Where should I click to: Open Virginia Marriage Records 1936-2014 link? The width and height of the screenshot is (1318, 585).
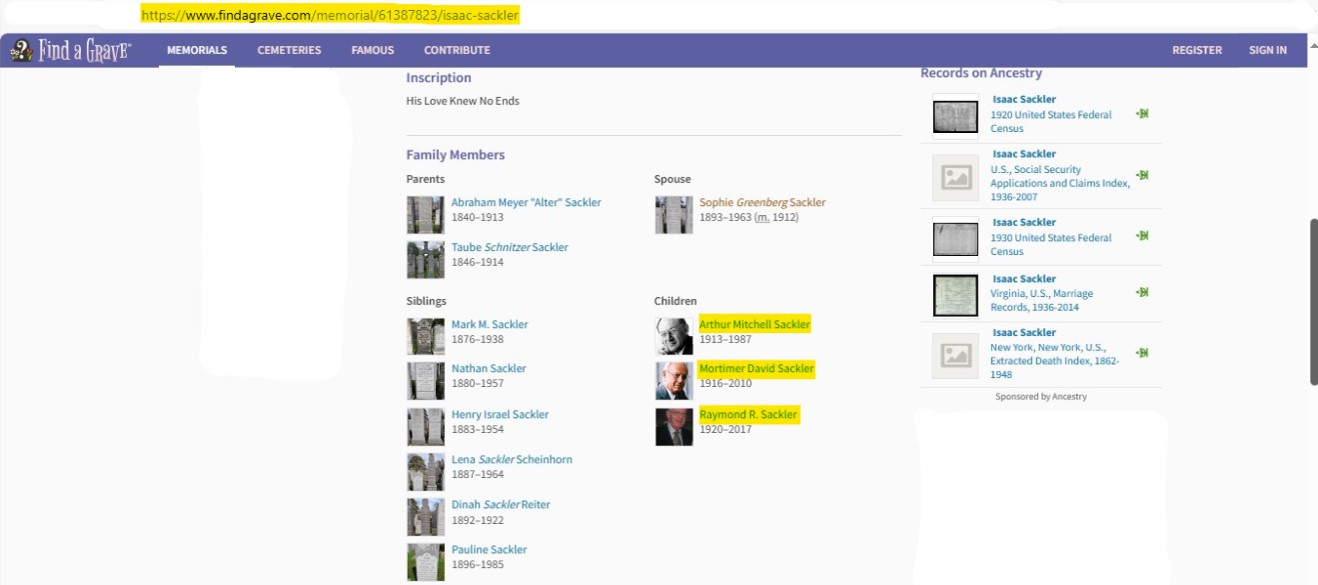tap(1042, 300)
